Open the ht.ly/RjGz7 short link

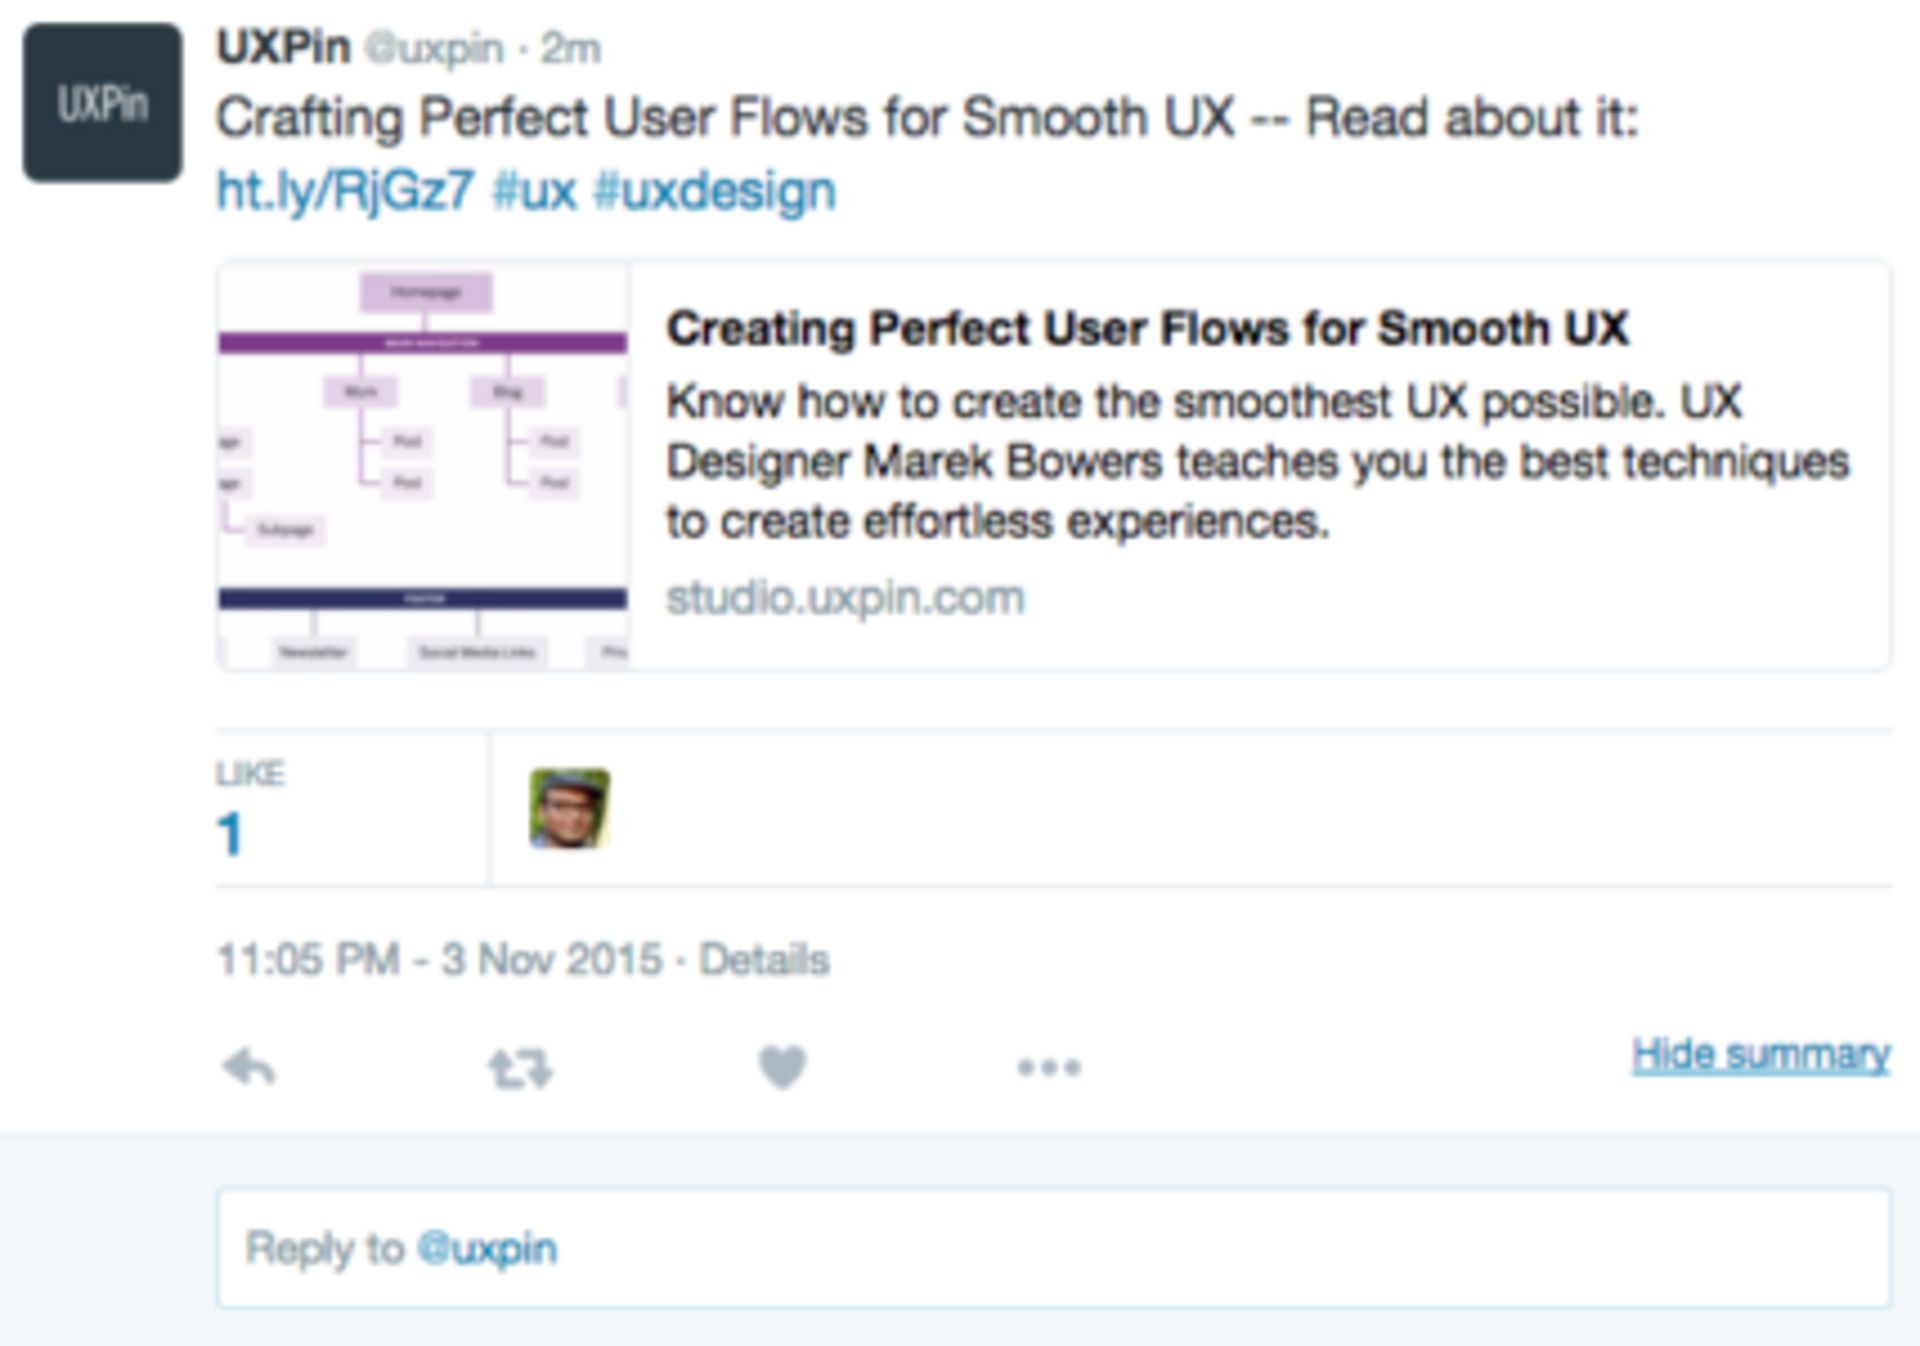click(345, 190)
